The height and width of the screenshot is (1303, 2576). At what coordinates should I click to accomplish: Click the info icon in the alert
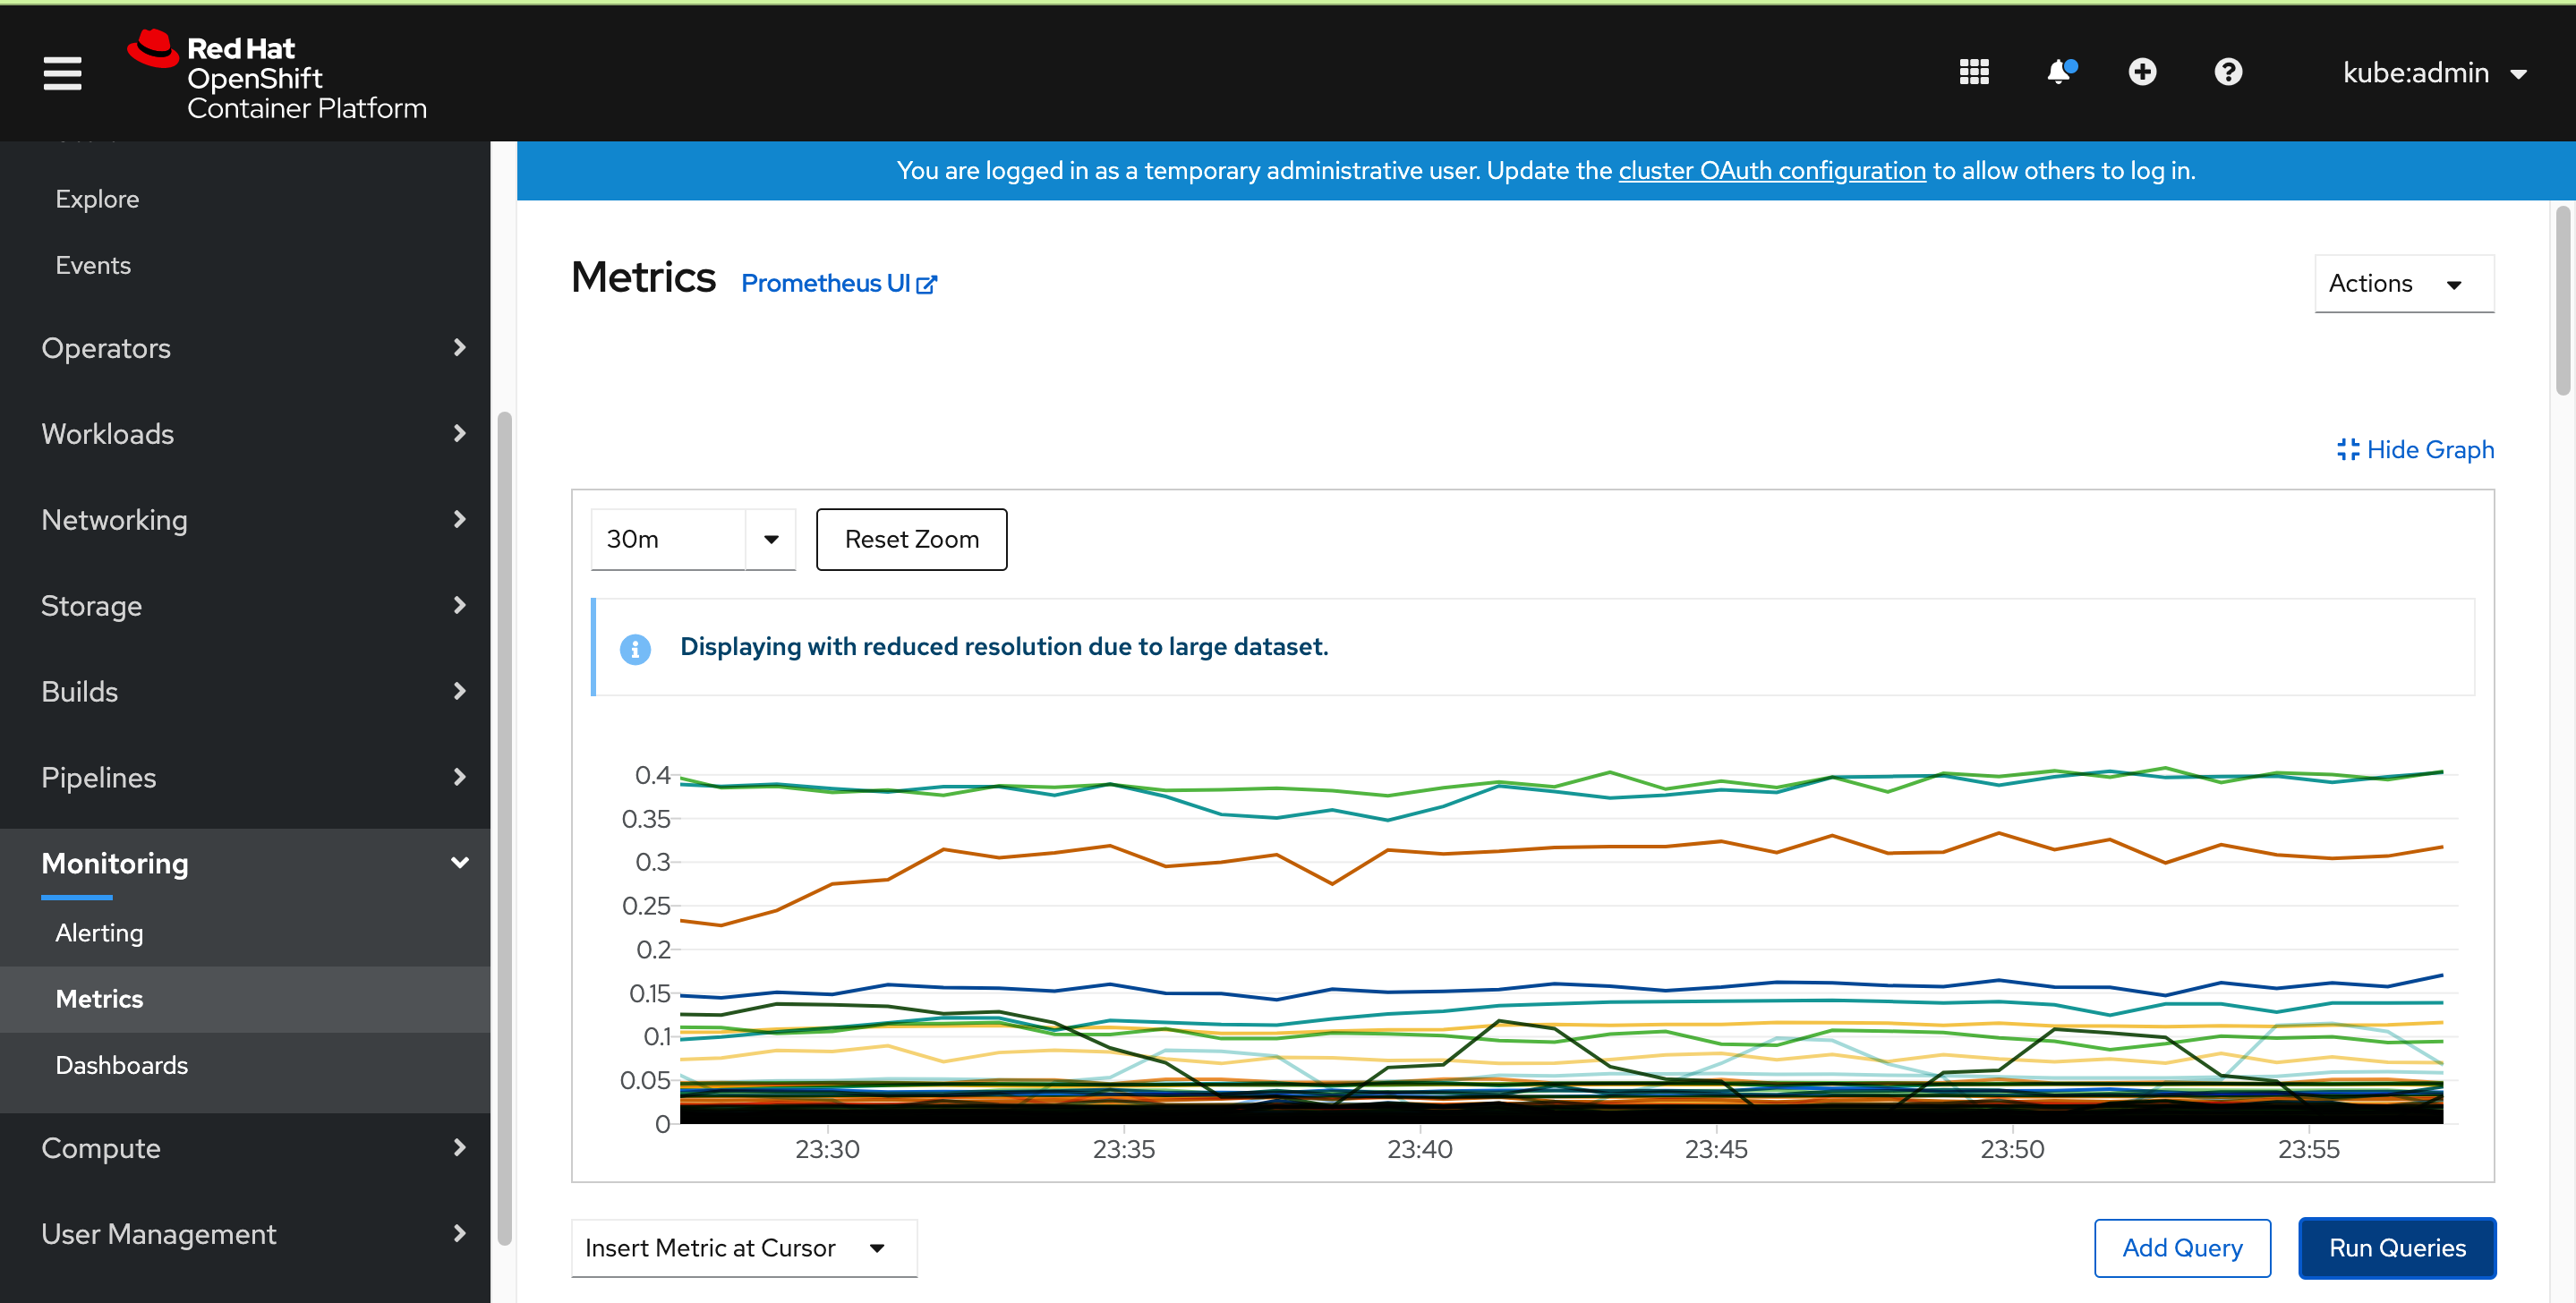coord(635,649)
